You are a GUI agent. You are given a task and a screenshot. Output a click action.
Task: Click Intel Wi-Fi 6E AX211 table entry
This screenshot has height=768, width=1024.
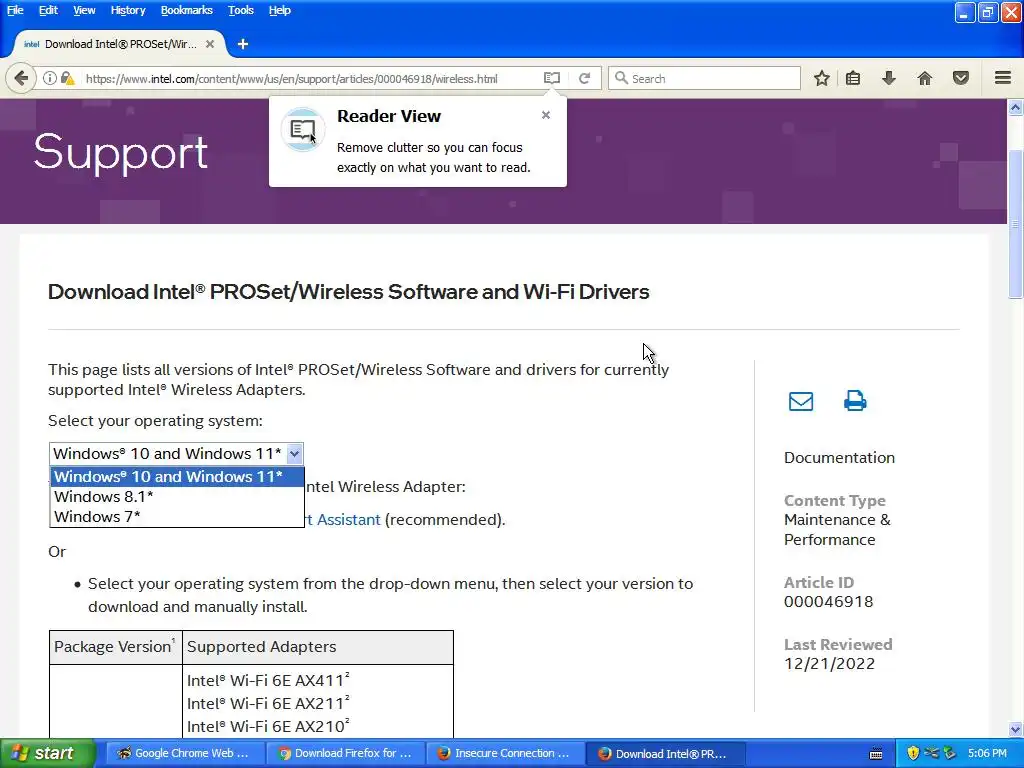(x=268, y=703)
